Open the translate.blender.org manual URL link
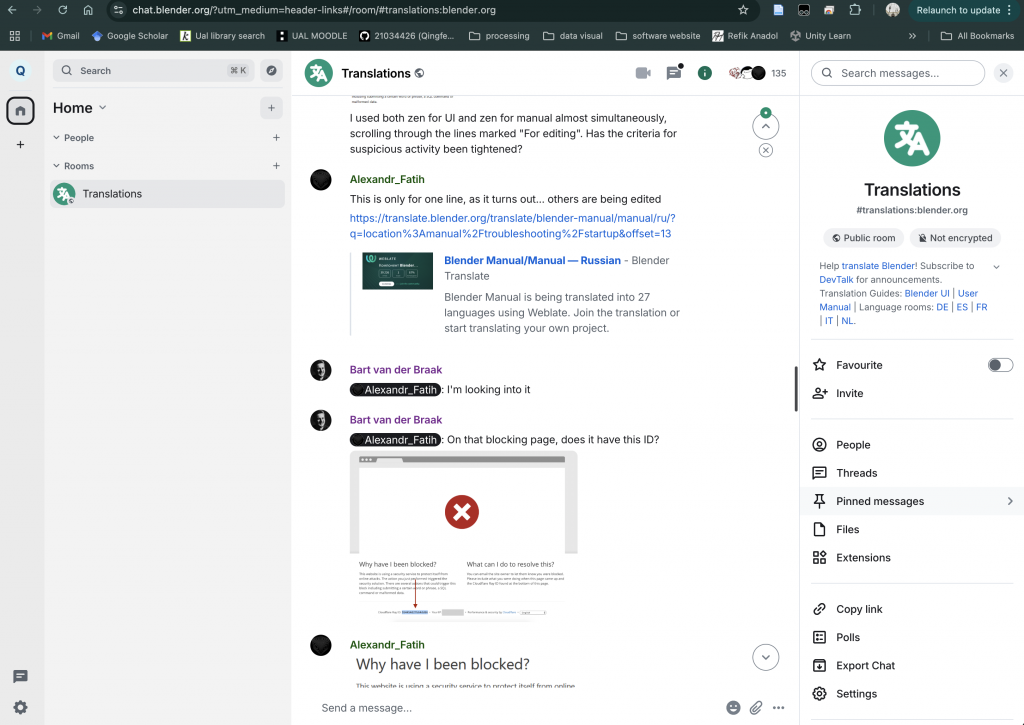 click(x=513, y=226)
